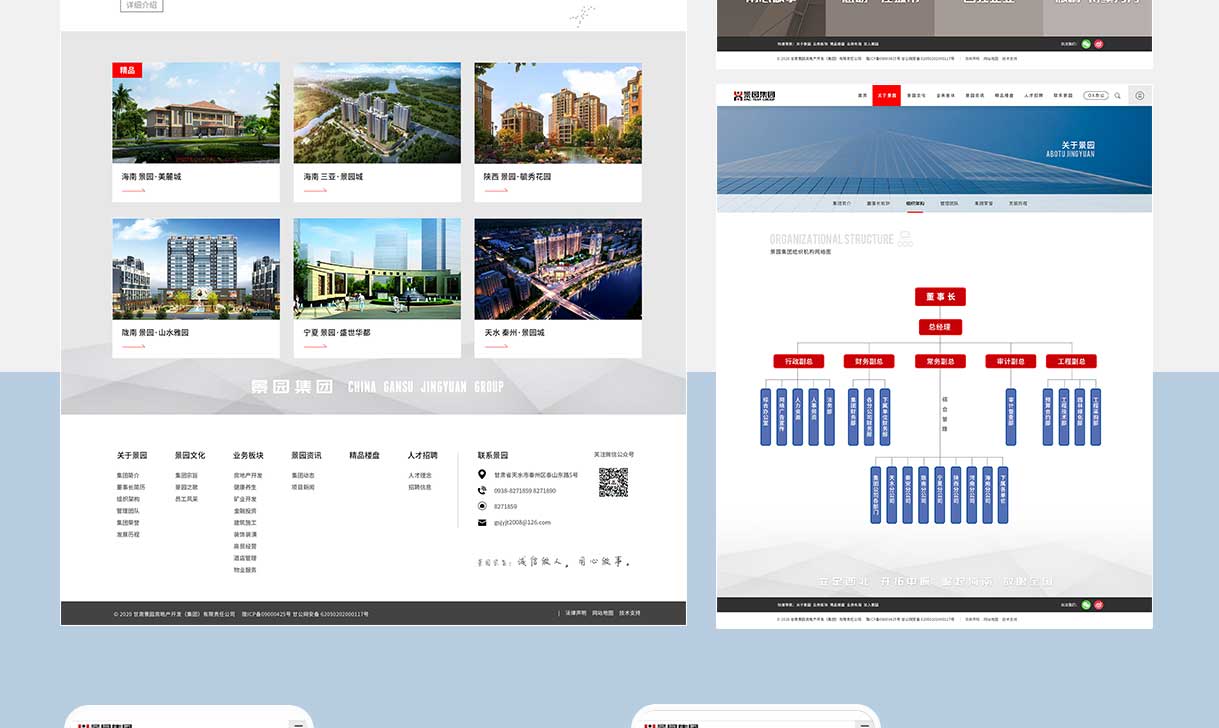Screen dimensions: 1219x728
Task: Click the red arrow under 陕西 景园·毓秀花园
Action: coord(496,190)
